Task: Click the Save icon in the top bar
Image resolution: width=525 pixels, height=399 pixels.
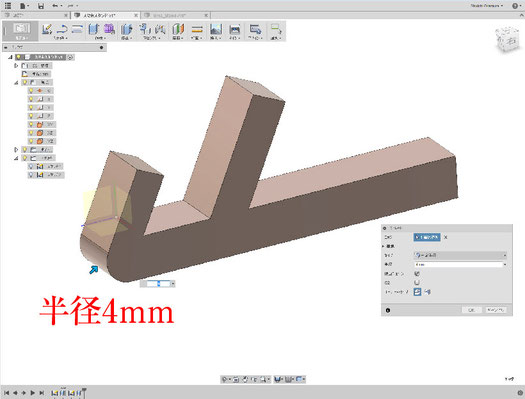Action: (41, 6)
